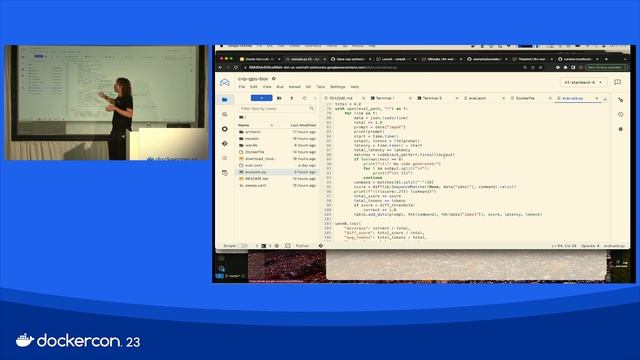Reload the browser page
Image resolution: width=640 pixels, height=360 pixels.
[x=236, y=67]
